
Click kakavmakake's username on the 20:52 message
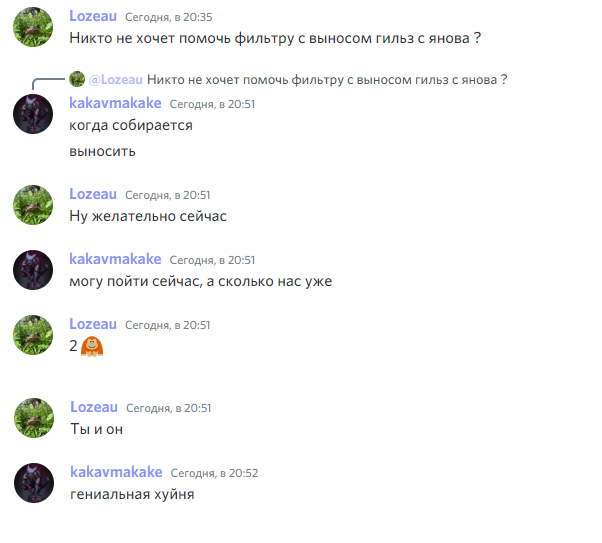coord(116,472)
